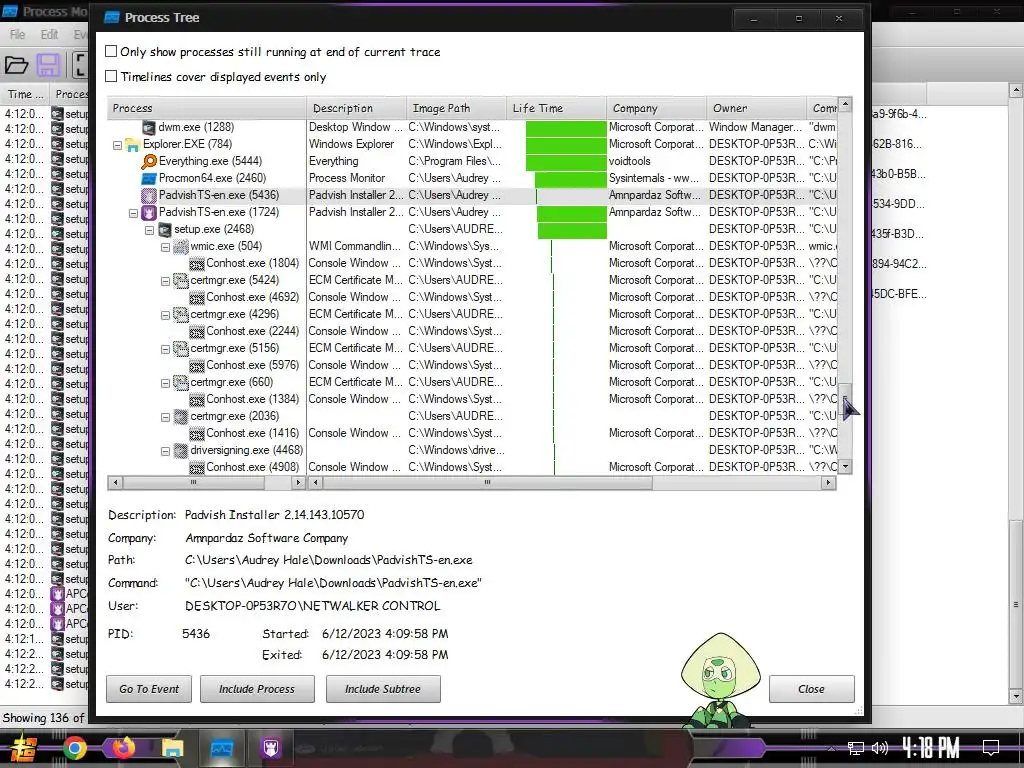The height and width of the screenshot is (768, 1024).
Task: Click Time column header in Process Monitor
Action: coord(25,94)
